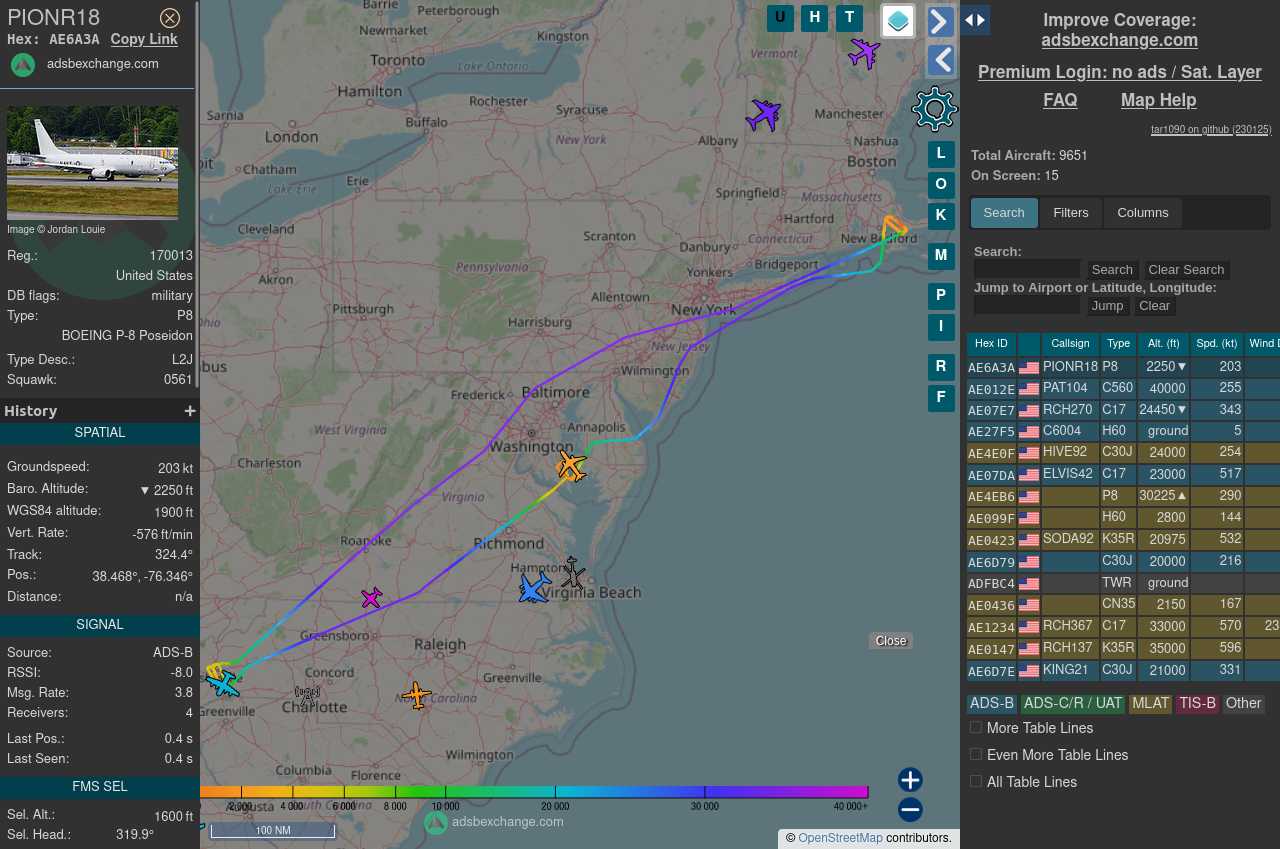
Task: Expand the History section plus icon
Action: 190,411
